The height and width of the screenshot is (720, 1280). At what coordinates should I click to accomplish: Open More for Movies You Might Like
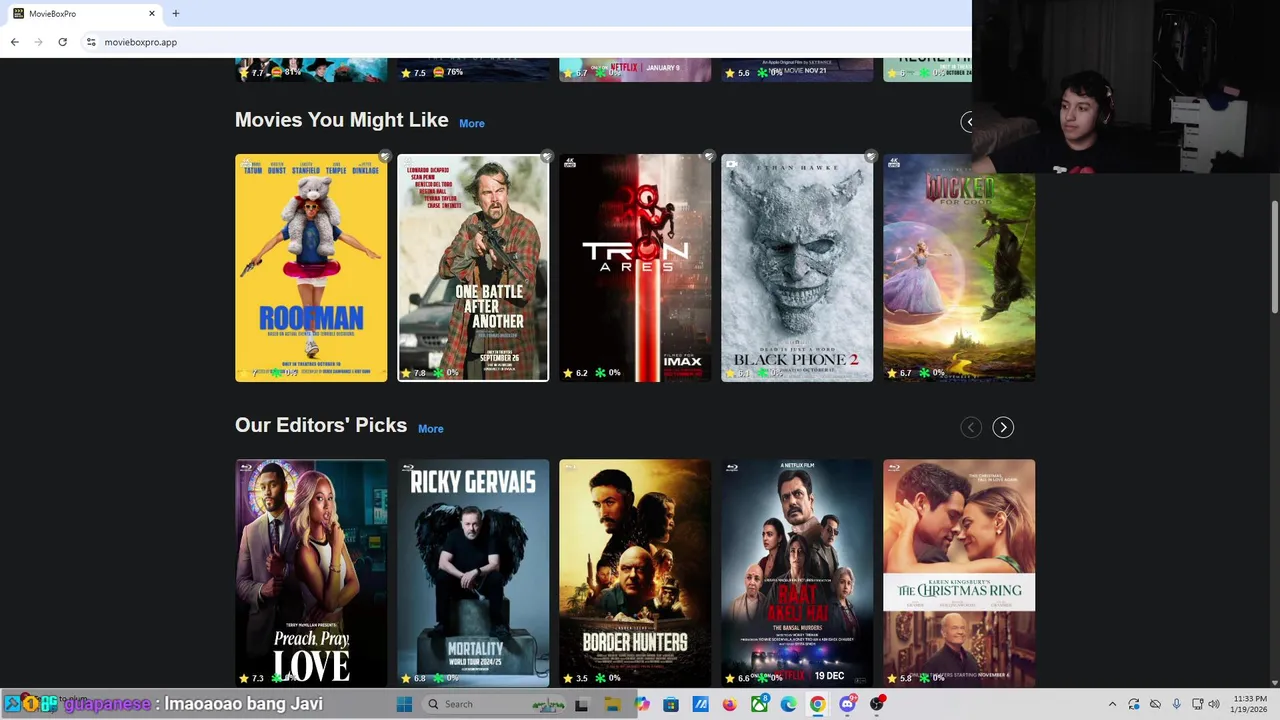click(x=472, y=123)
